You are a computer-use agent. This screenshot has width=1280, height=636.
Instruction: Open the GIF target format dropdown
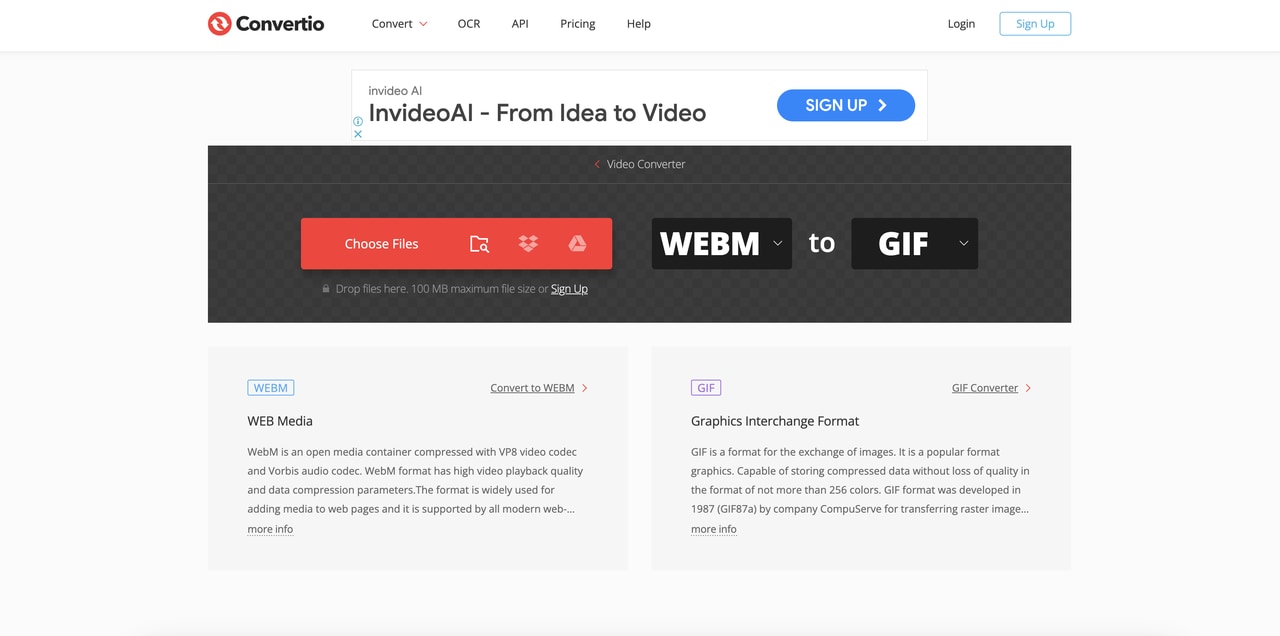[x=914, y=243]
